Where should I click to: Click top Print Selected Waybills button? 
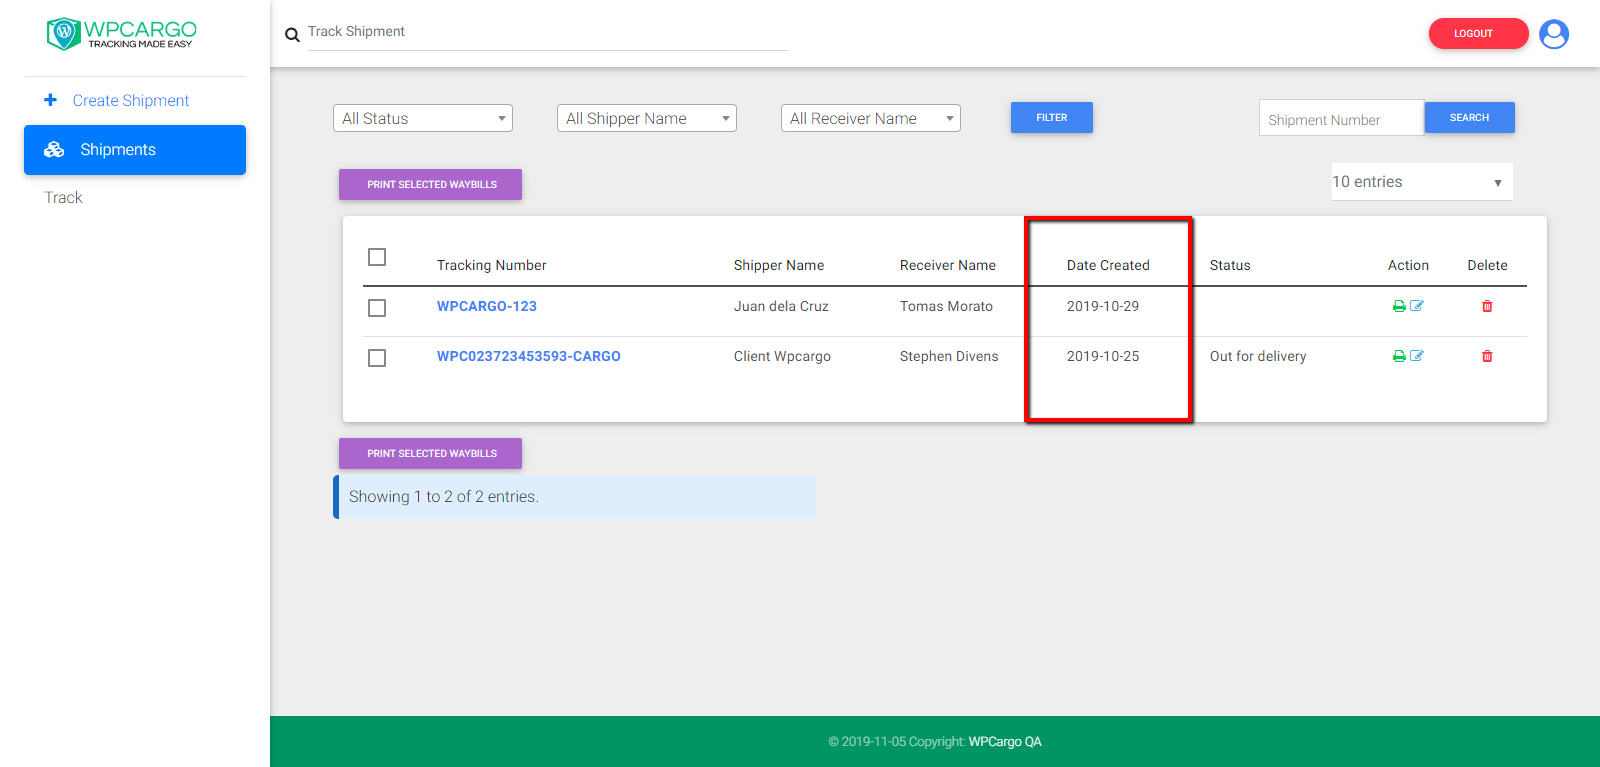[430, 184]
